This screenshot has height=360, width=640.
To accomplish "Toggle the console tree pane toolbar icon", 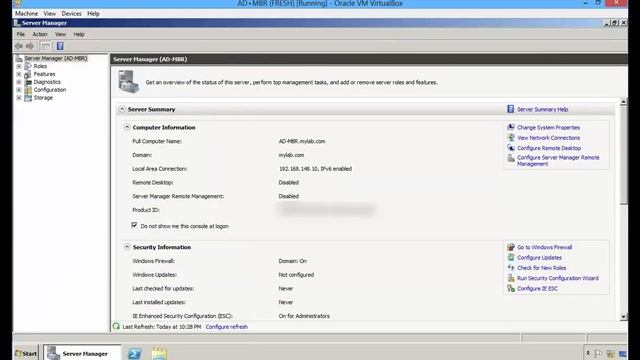I will (46, 46).
